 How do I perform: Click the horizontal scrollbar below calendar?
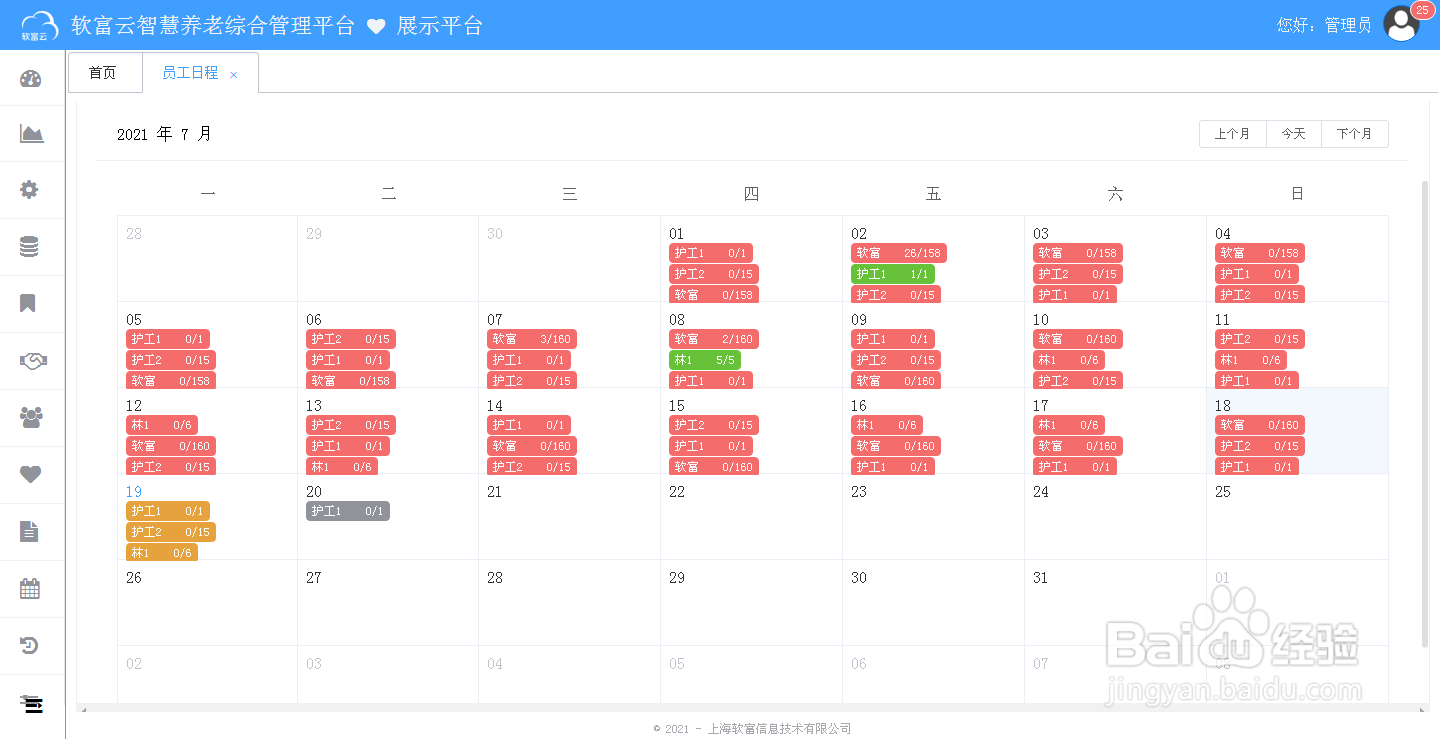(x=752, y=709)
